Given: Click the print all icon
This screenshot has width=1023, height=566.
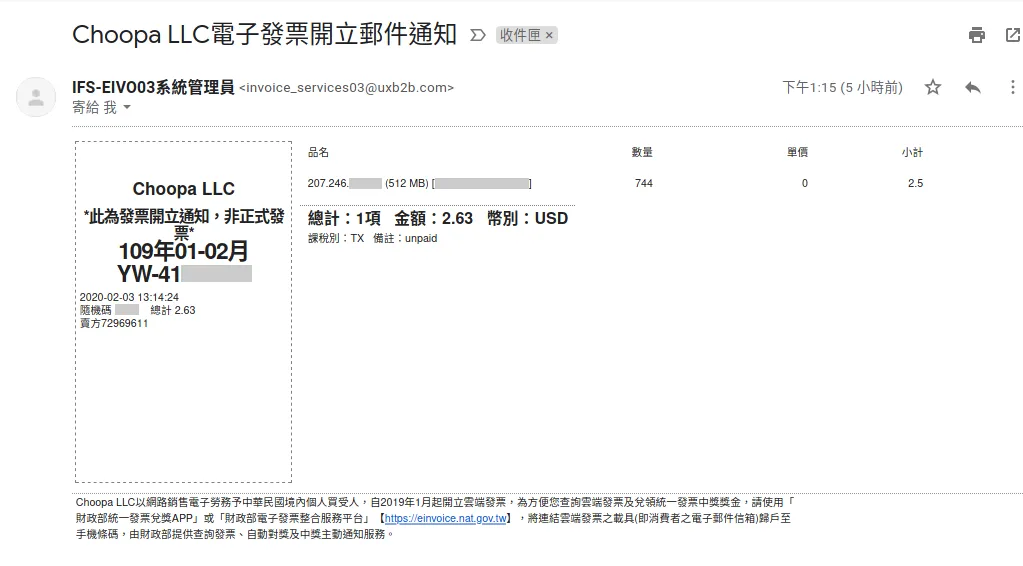Looking at the screenshot, I should pyautogui.click(x=976, y=35).
